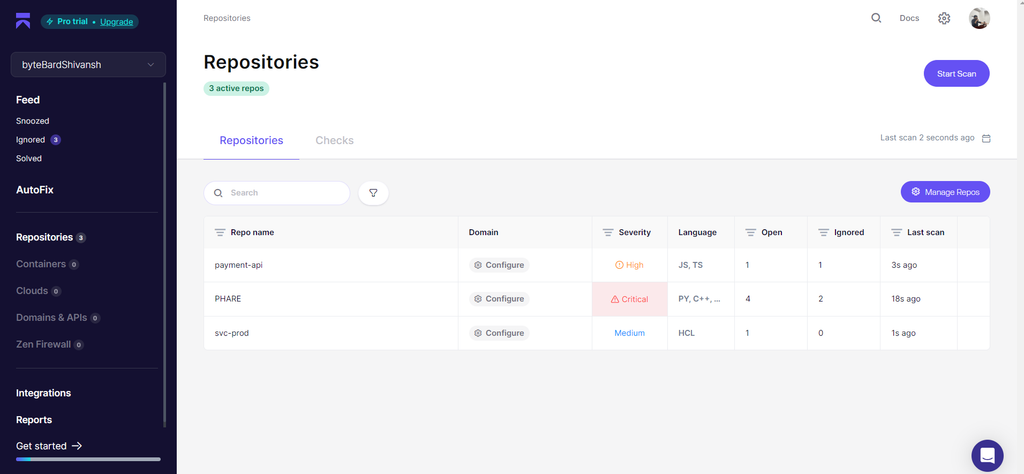Switch to the Checks tab
Screen dimensions: 1024x474
334,140
